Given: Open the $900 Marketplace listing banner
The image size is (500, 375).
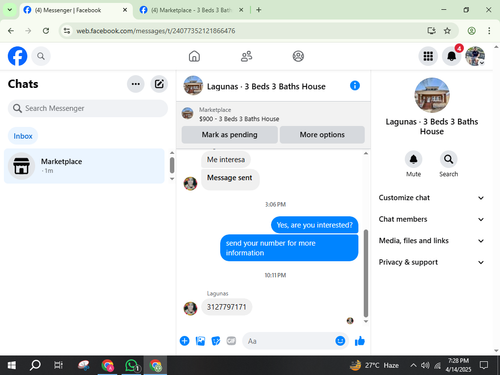Looking at the screenshot, I should pos(273,114).
